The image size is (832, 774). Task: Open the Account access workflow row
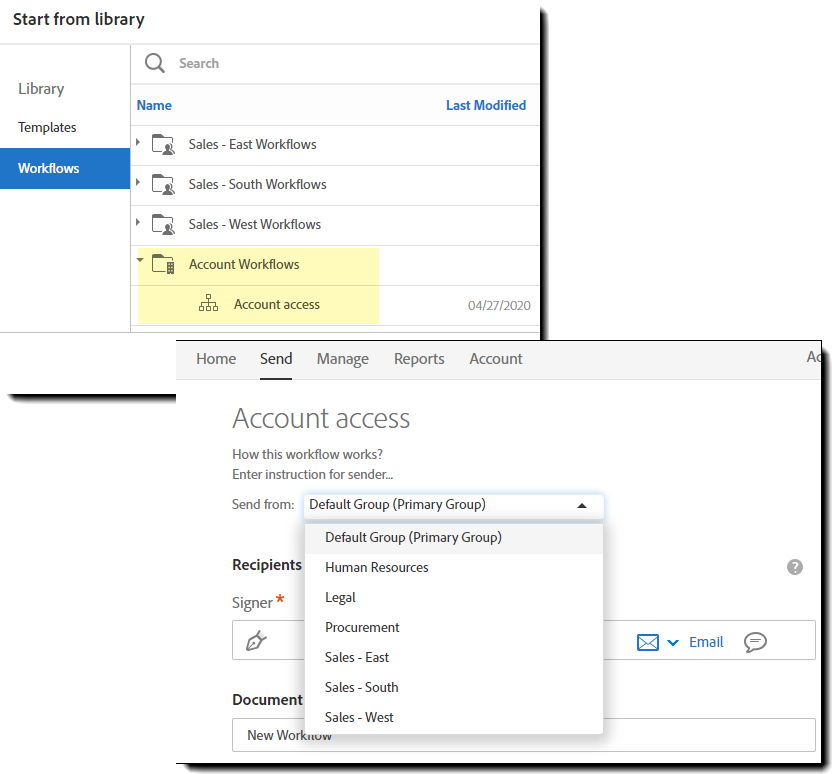pos(335,305)
